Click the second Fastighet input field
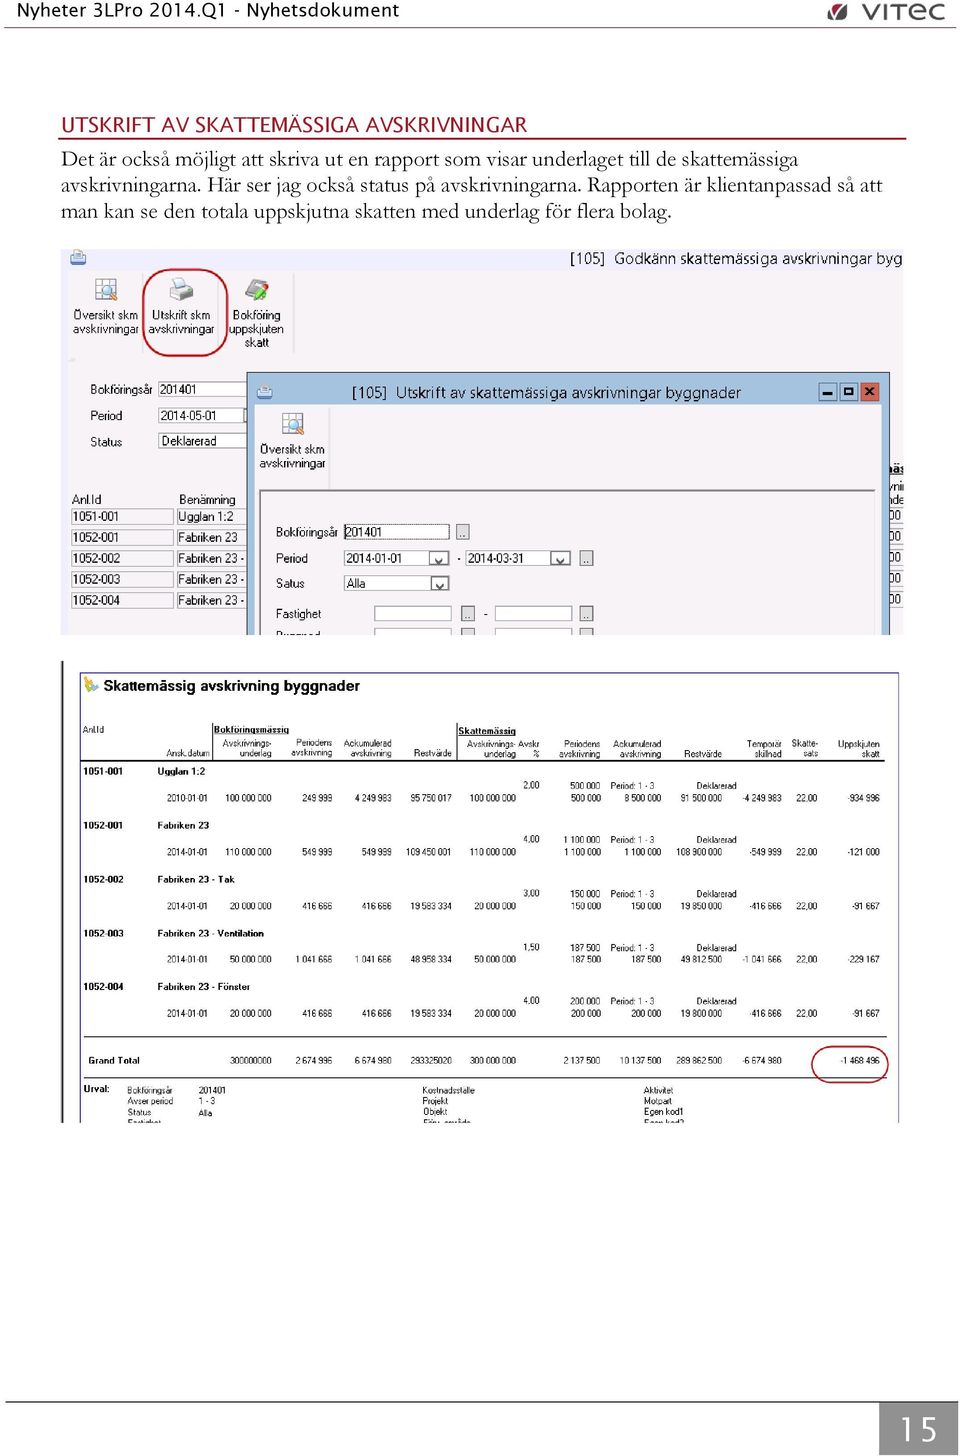 [x=533, y=614]
